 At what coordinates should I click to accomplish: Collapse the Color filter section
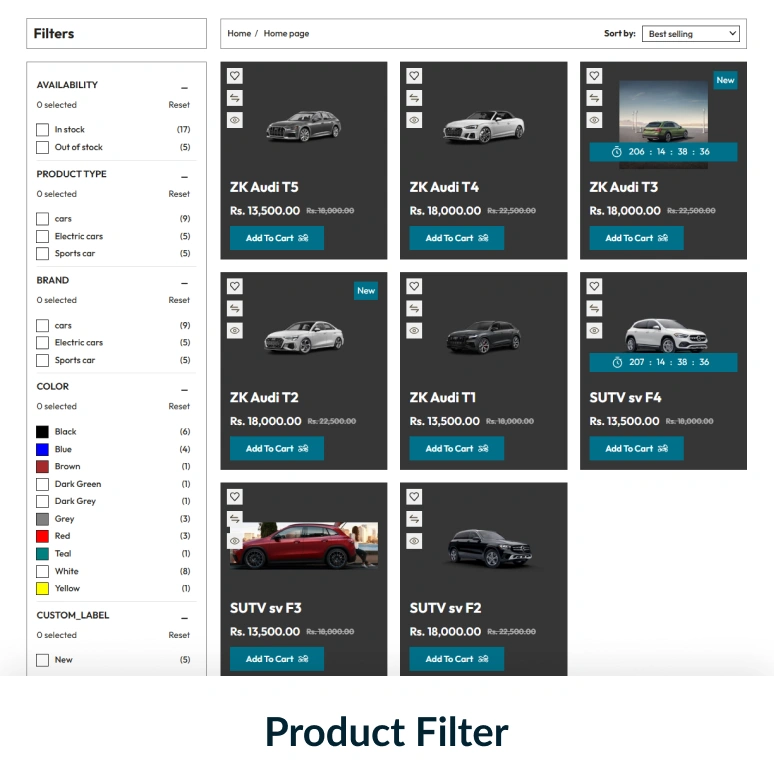pyautogui.click(x=184, y=390)
